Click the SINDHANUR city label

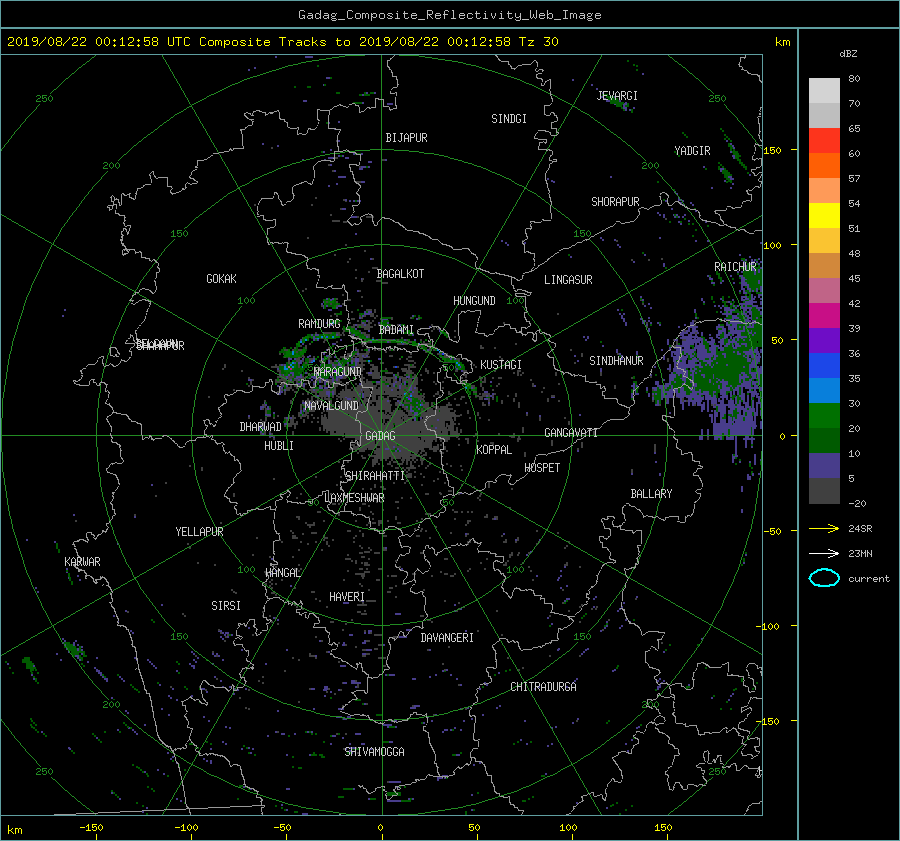click(616, 361)
